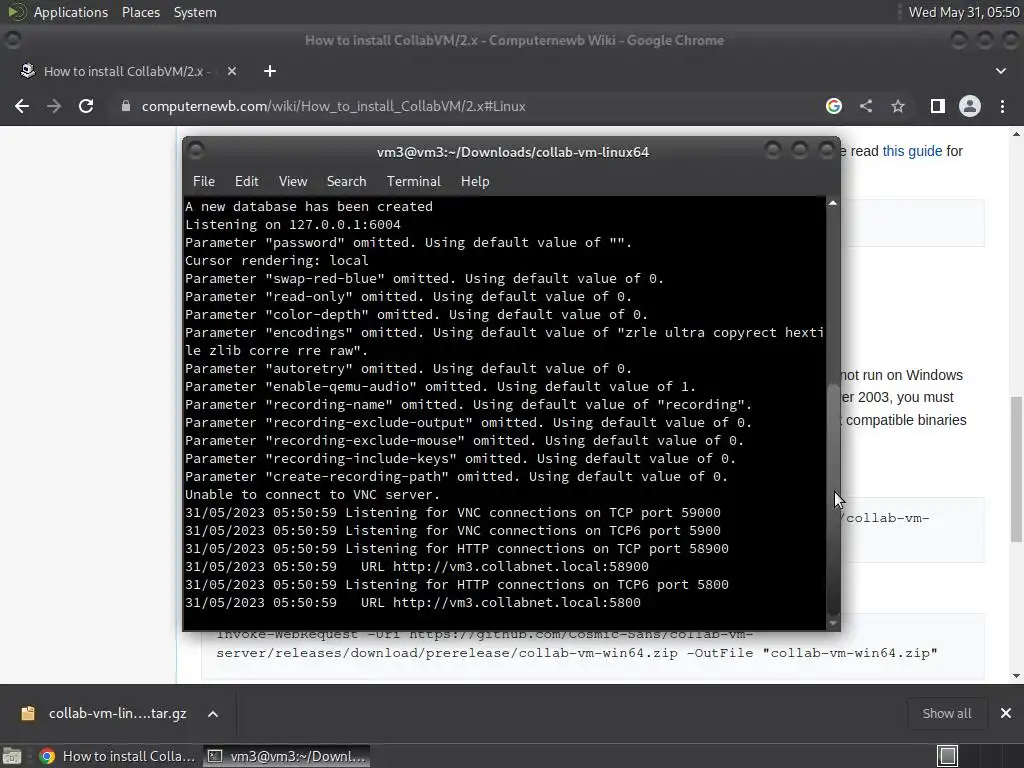
Task: Open Chrome's three-dot menu
Action: click(1002, 106)
